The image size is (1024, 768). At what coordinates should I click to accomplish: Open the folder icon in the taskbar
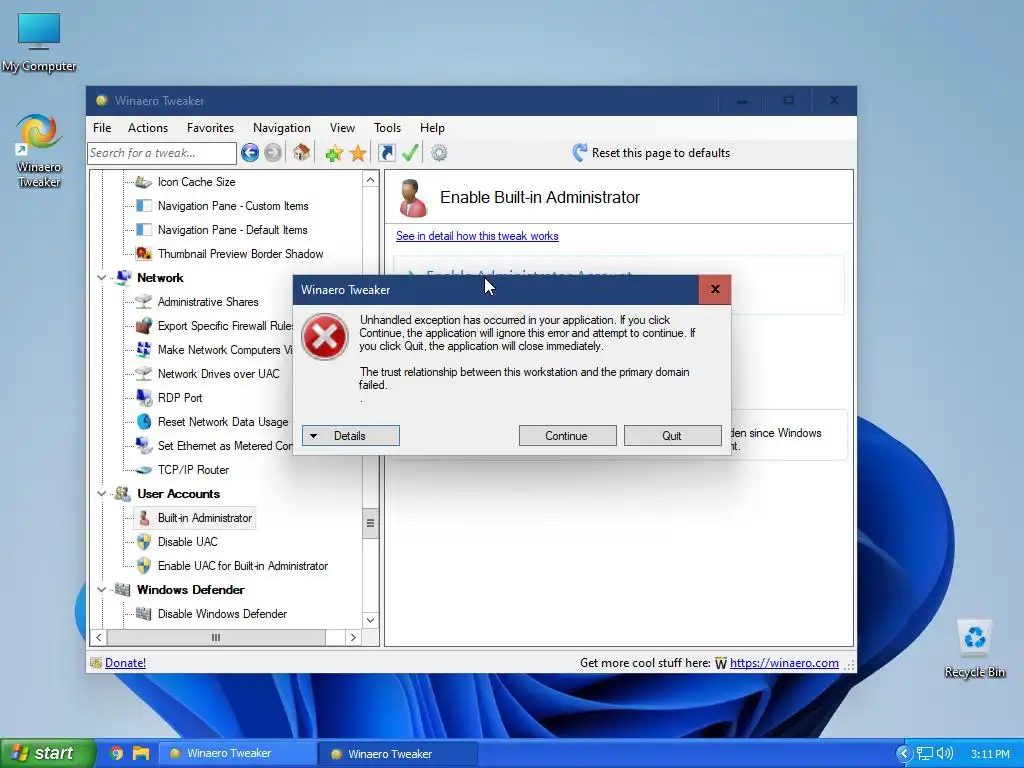pos(141,753)
